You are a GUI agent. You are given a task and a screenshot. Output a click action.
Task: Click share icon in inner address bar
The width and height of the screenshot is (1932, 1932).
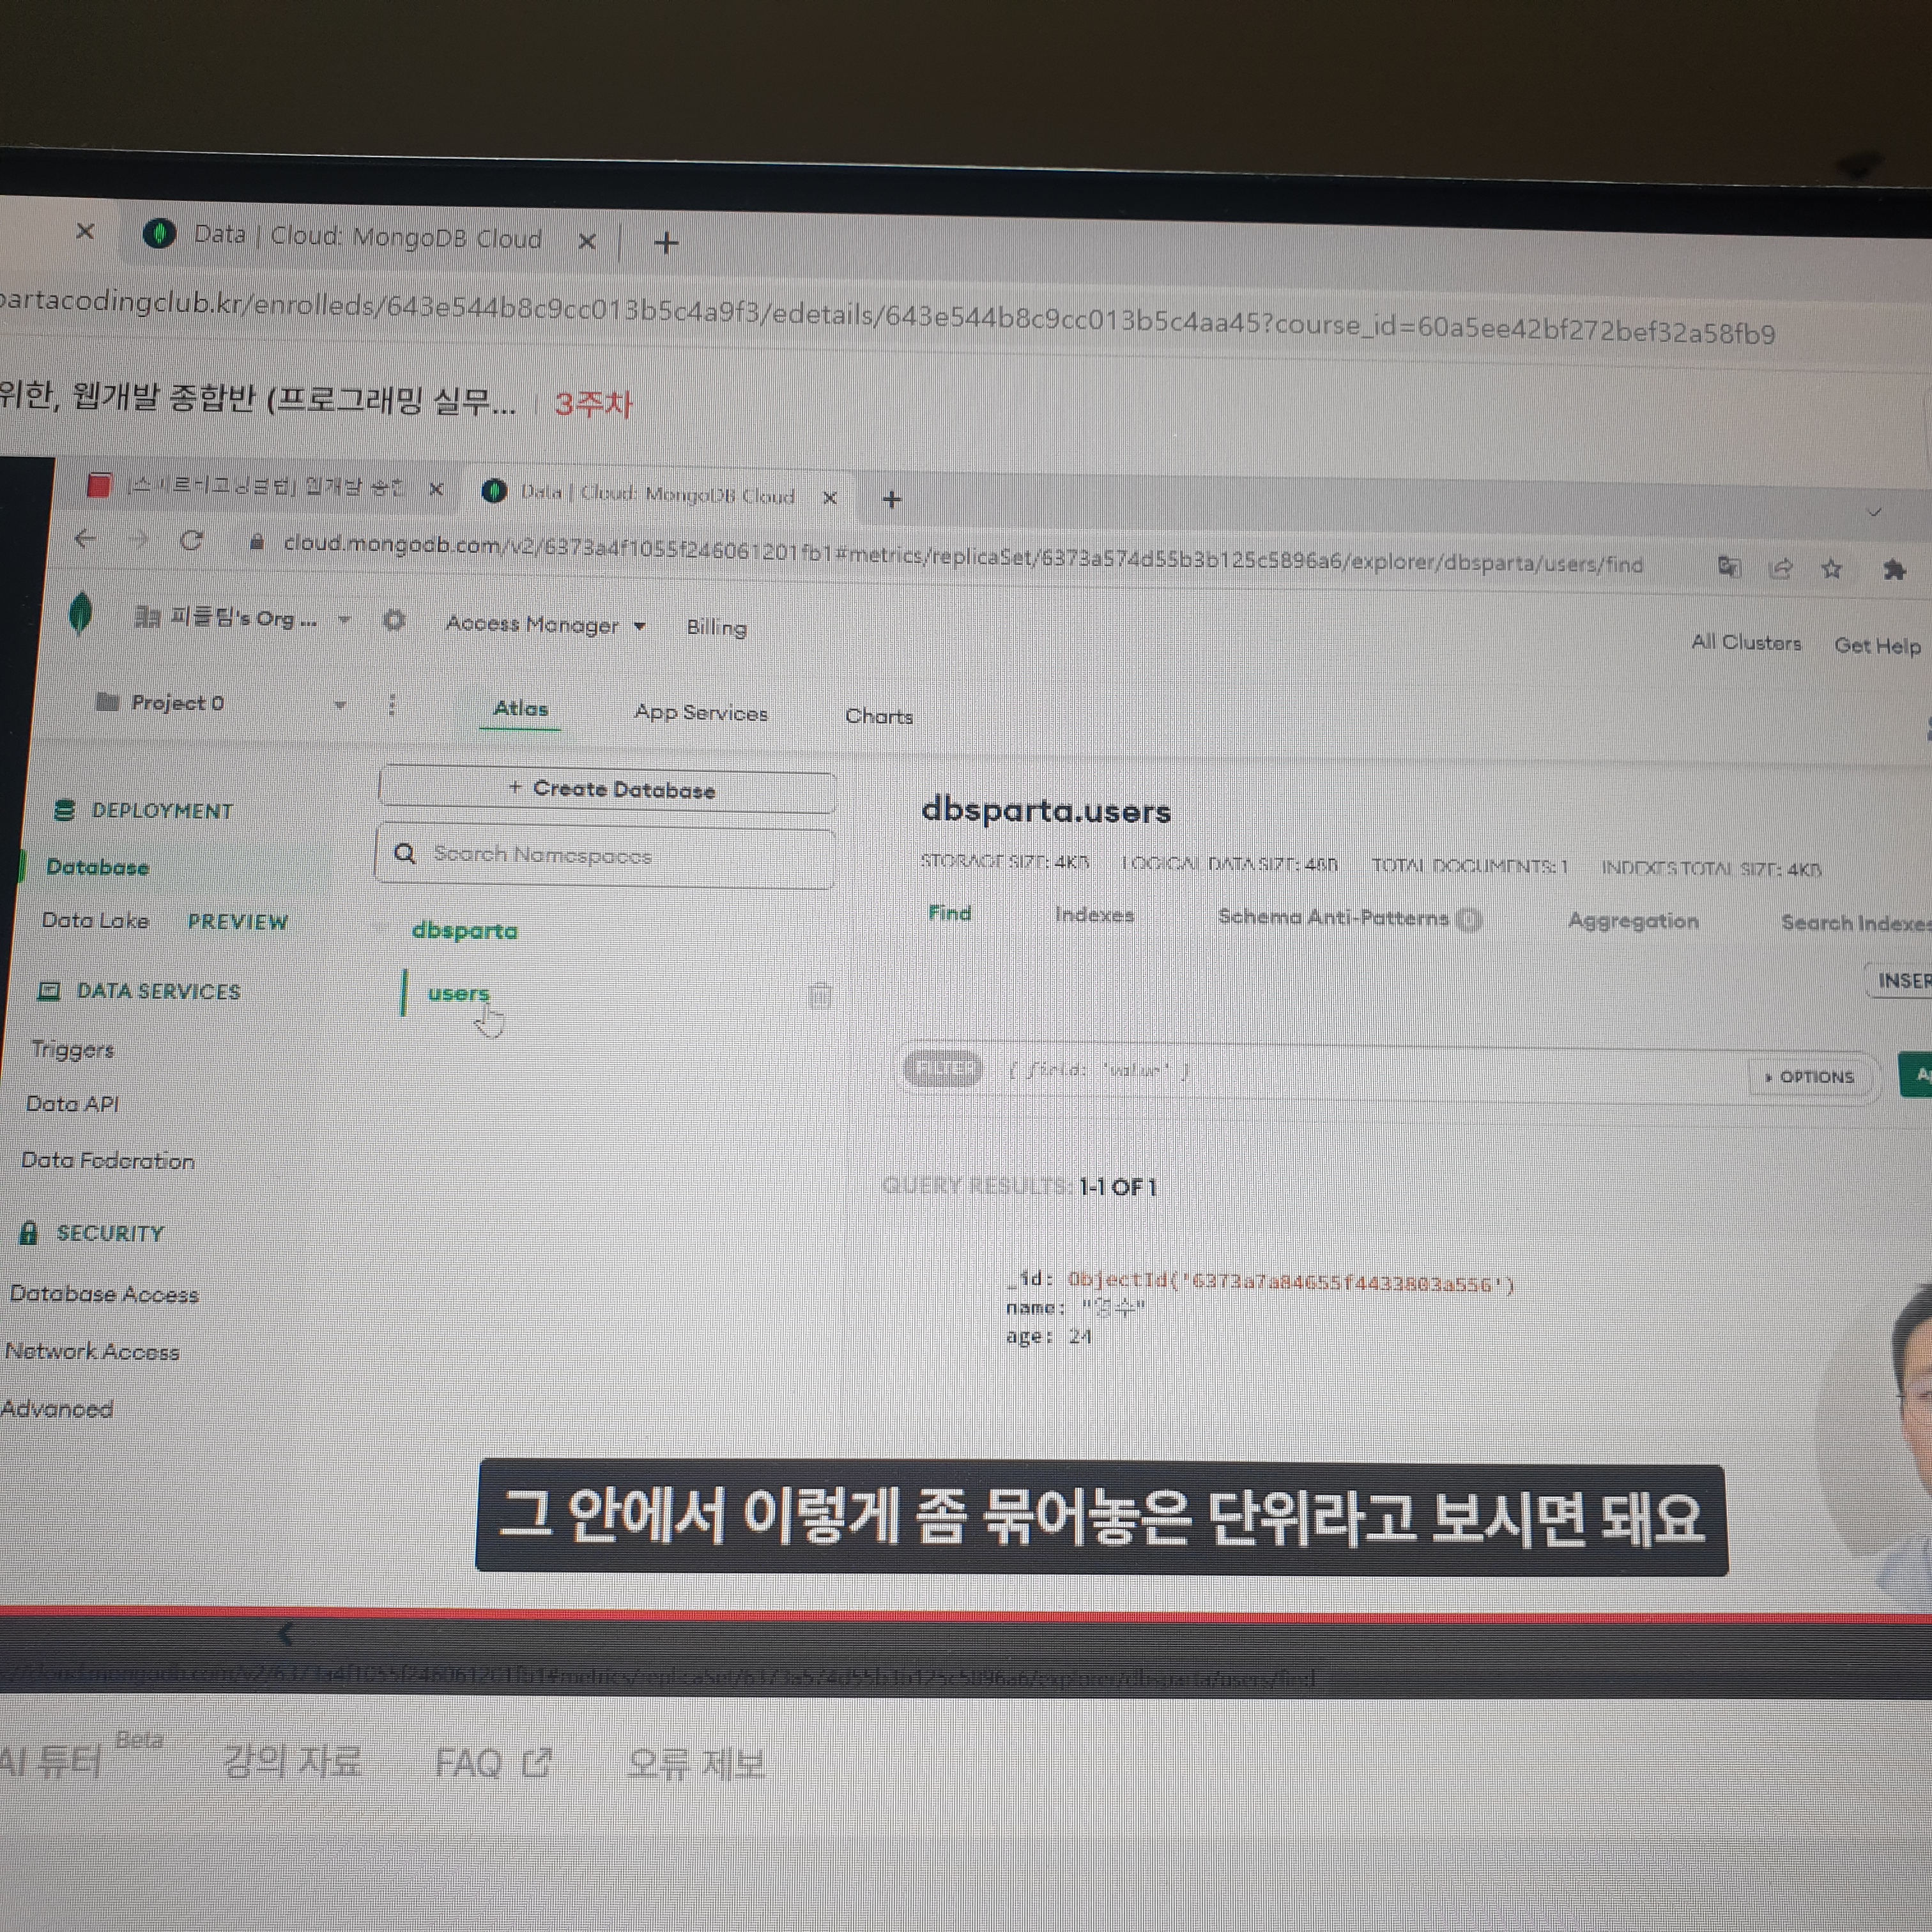pyautogui.click(x=1780, y=568)
